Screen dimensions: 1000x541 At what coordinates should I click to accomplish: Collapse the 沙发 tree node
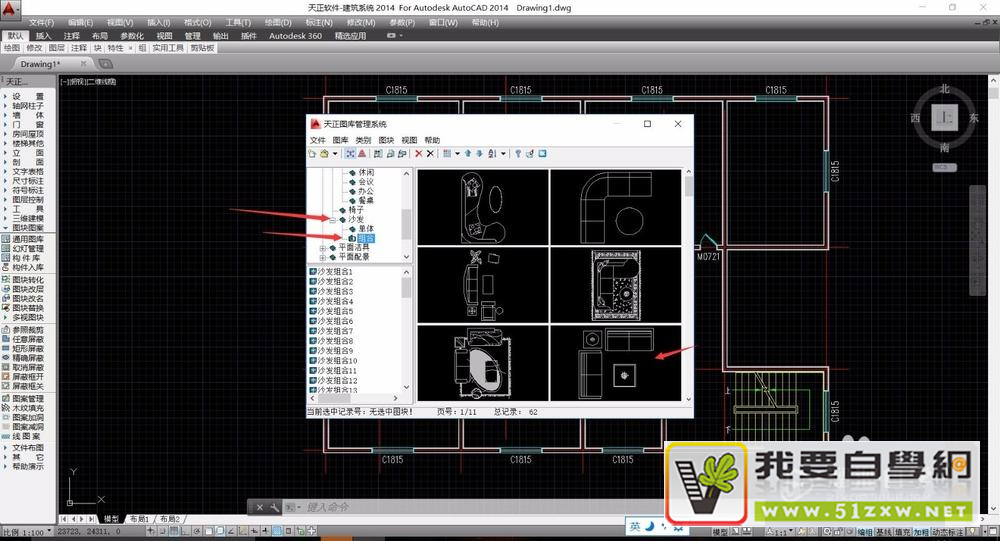332,219
